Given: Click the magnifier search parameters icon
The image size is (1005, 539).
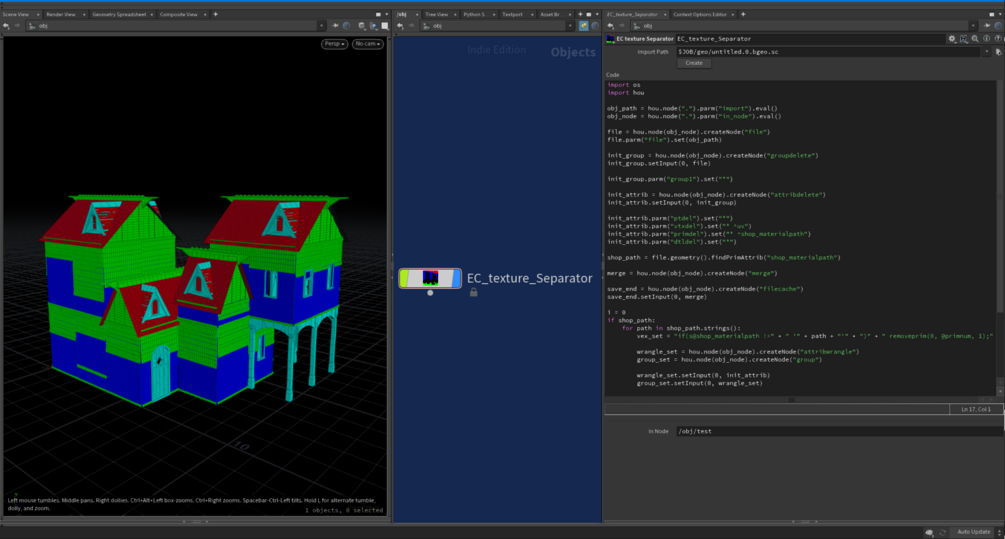Looking at the screenshot, I should (975, 39).
